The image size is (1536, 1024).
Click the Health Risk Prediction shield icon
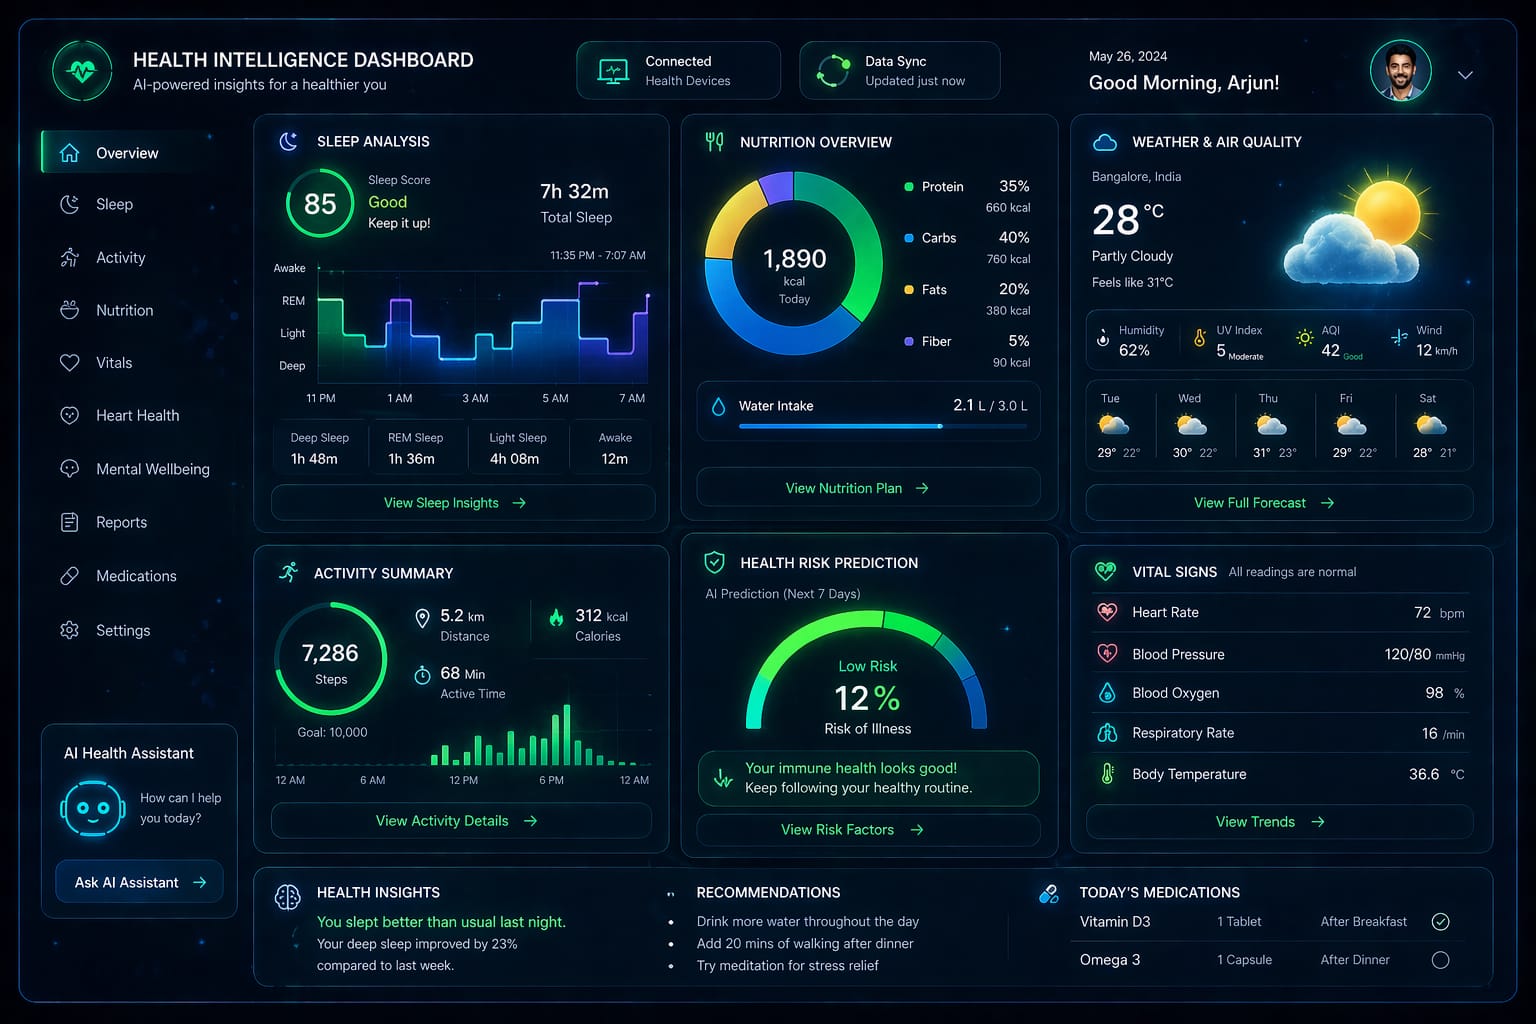tap(714, 562)
